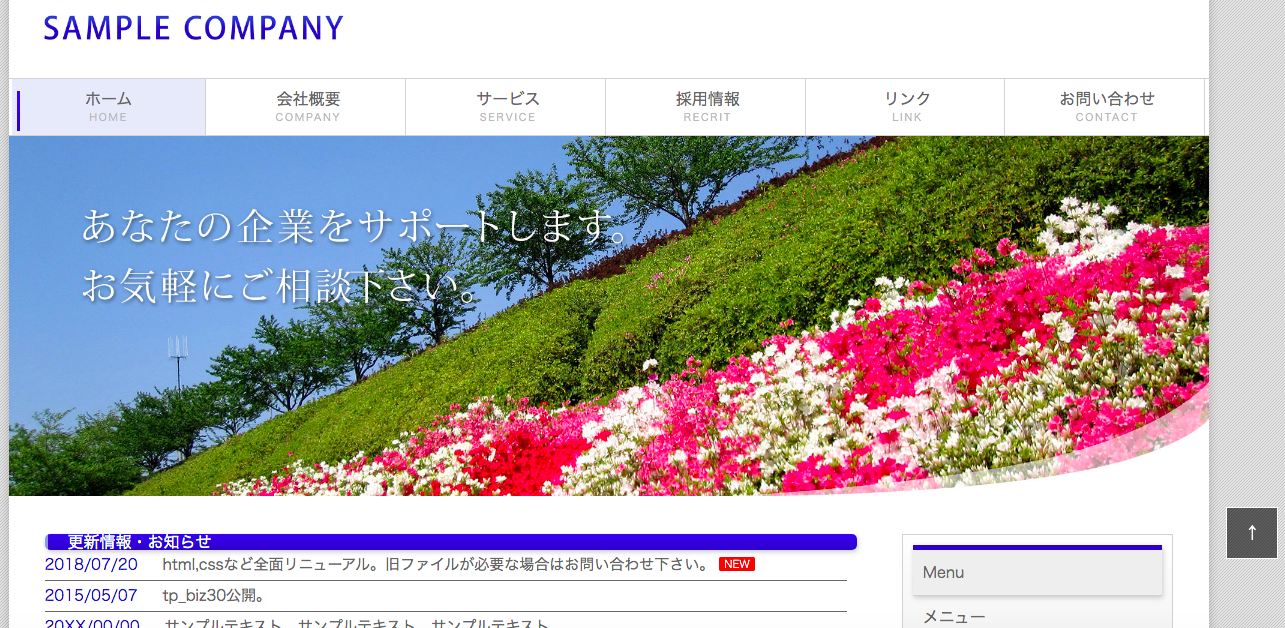
Task: Click the red NEW badge
Action: click(736, 564)
